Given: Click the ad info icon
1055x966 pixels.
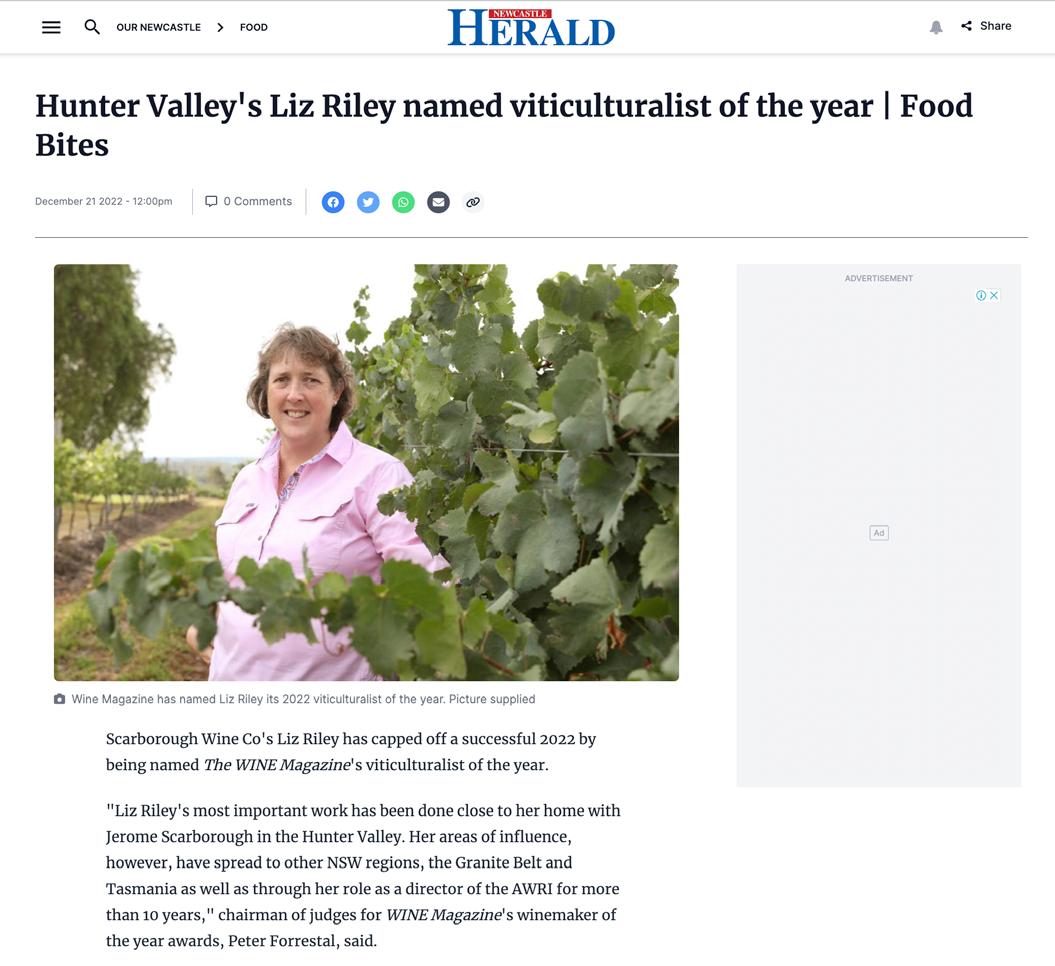Looking at the screenshot, I should click(981, 295).
